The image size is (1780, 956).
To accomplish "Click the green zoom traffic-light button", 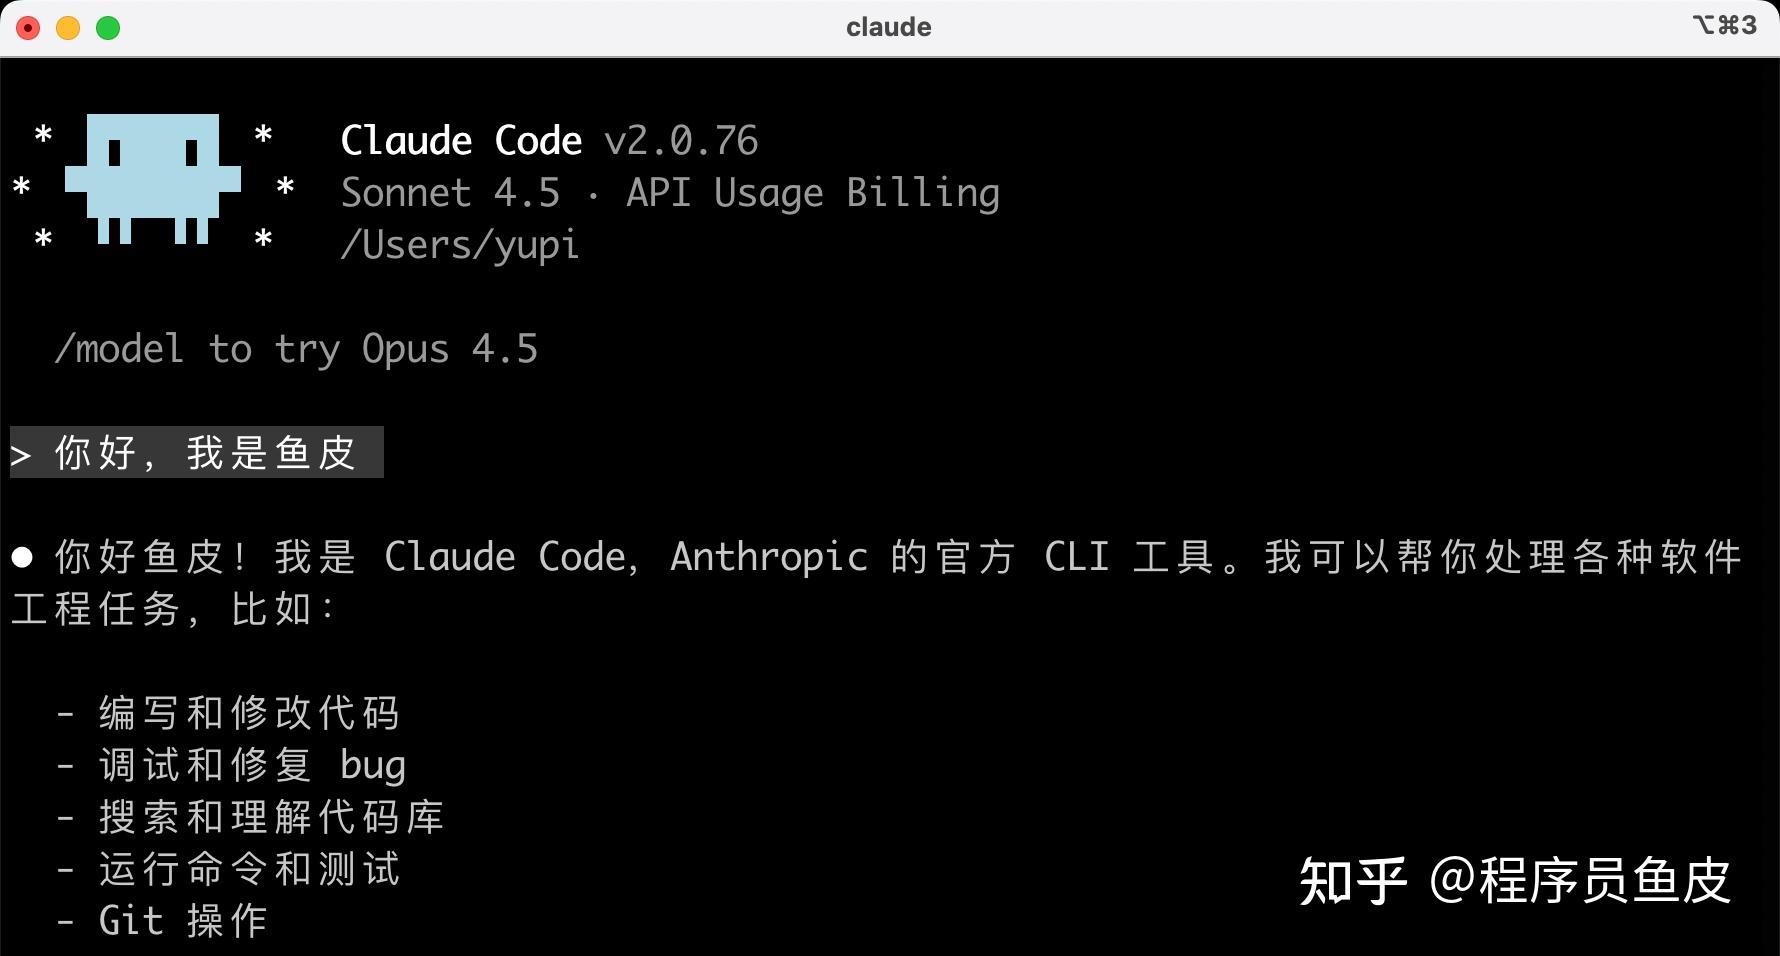I will [107, 27].
